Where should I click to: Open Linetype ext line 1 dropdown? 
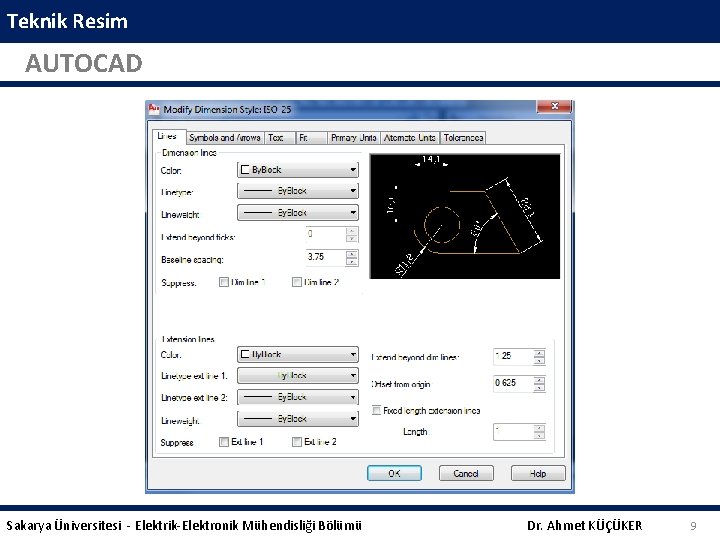click(x=298, y=376)
